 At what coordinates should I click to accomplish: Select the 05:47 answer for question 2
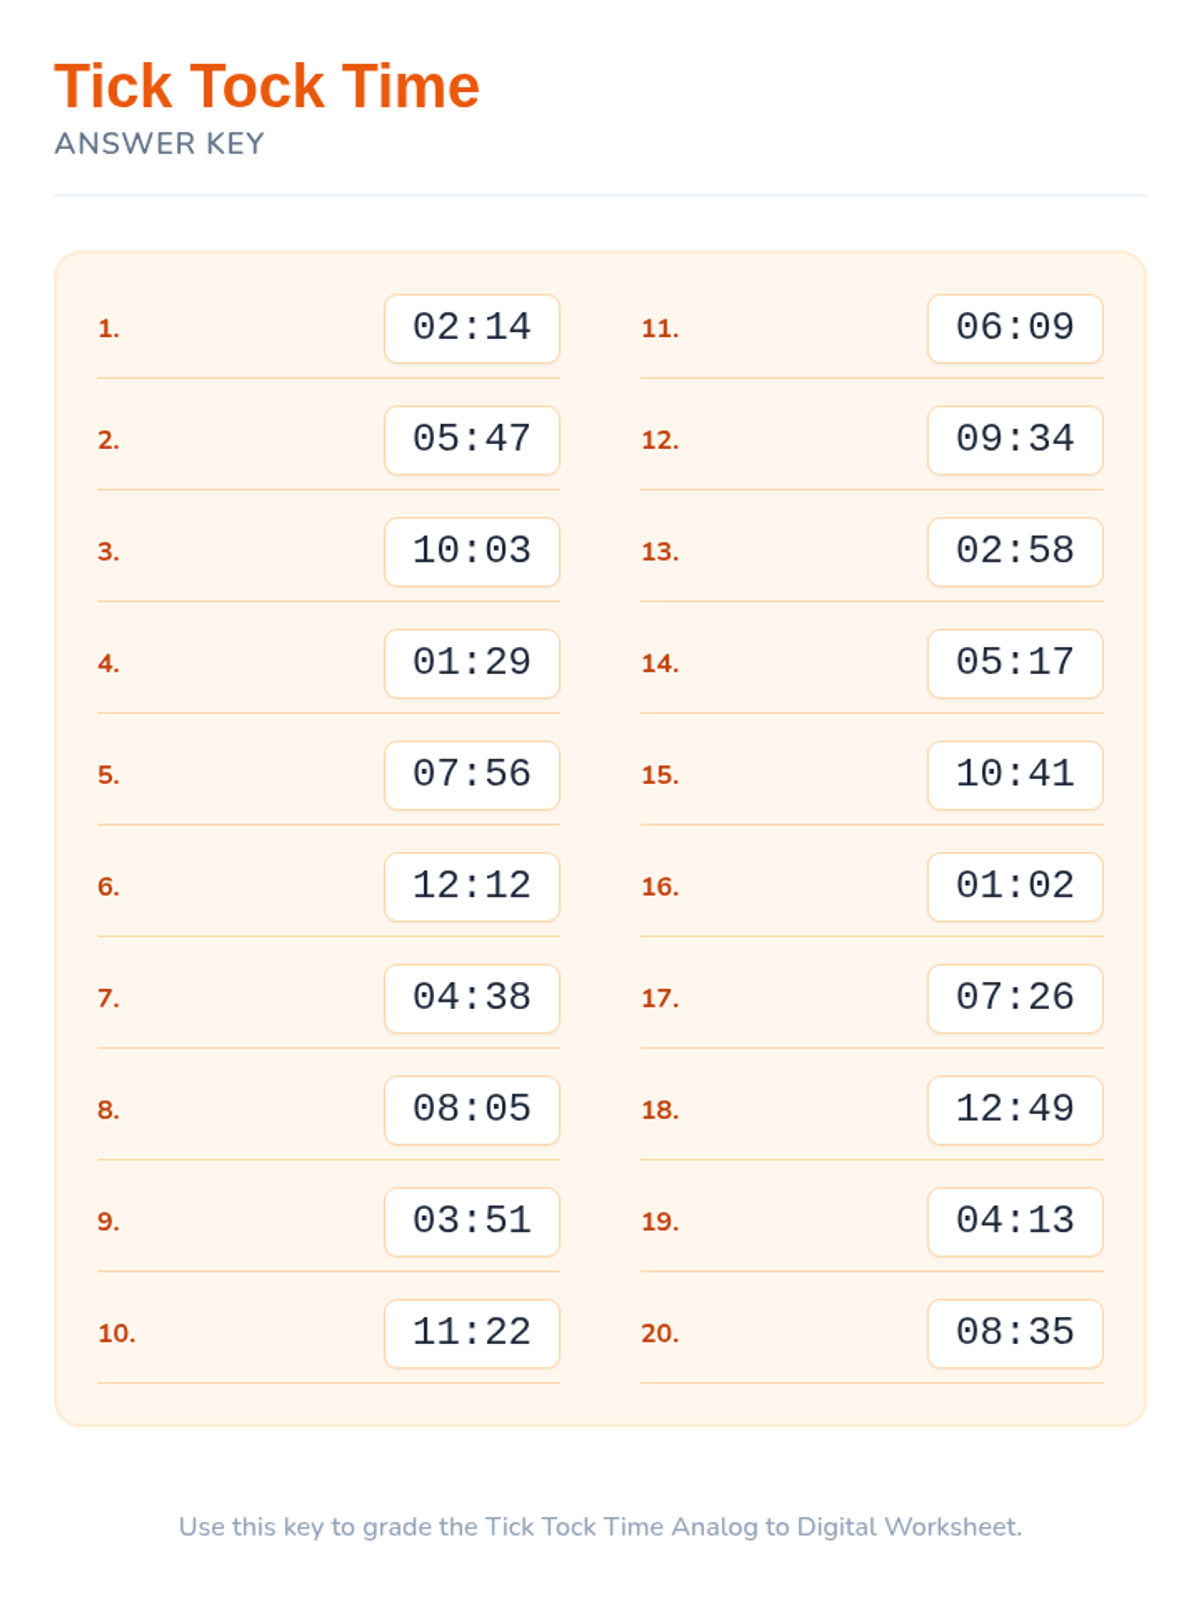tap(472, 440)
